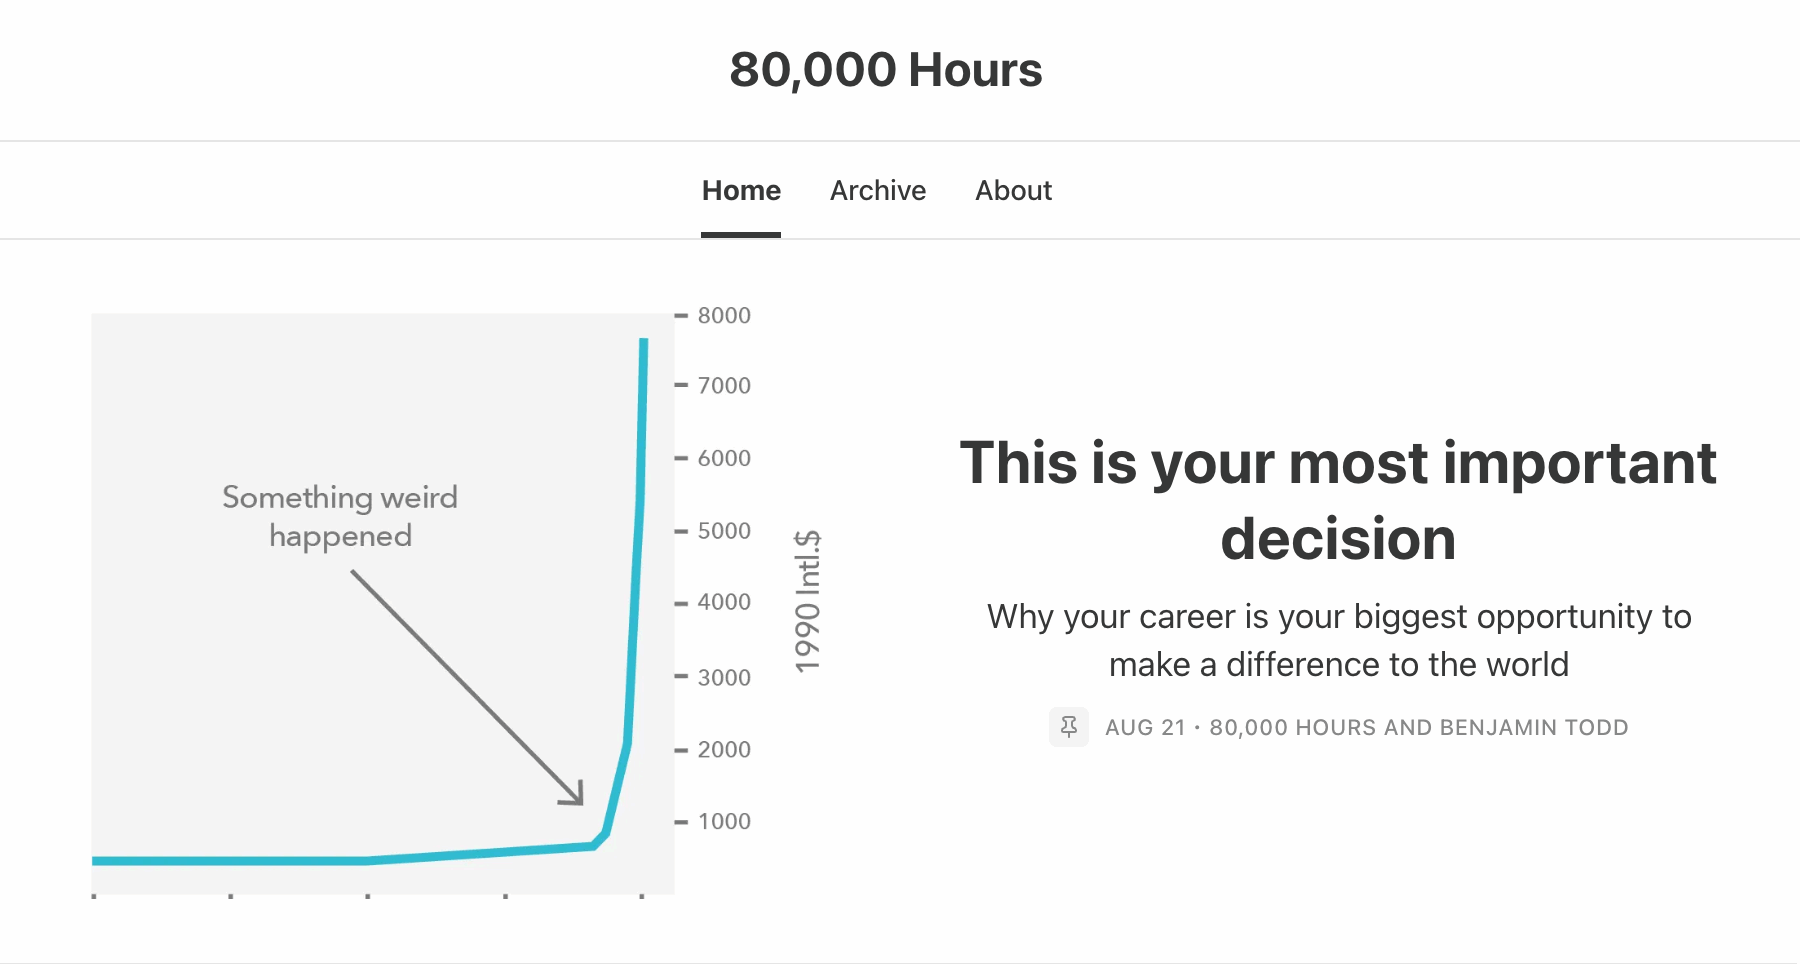Click the subtitle about career opportunity
This screenshot has width=1800, height=964.
(x=1338, y=640)
